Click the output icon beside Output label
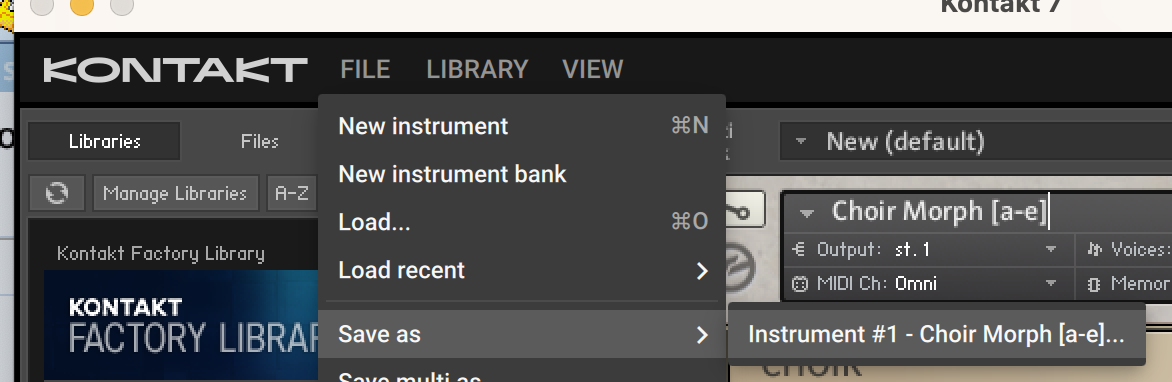The width and height of the screenshot is (1172, 382). pos(800,249)
